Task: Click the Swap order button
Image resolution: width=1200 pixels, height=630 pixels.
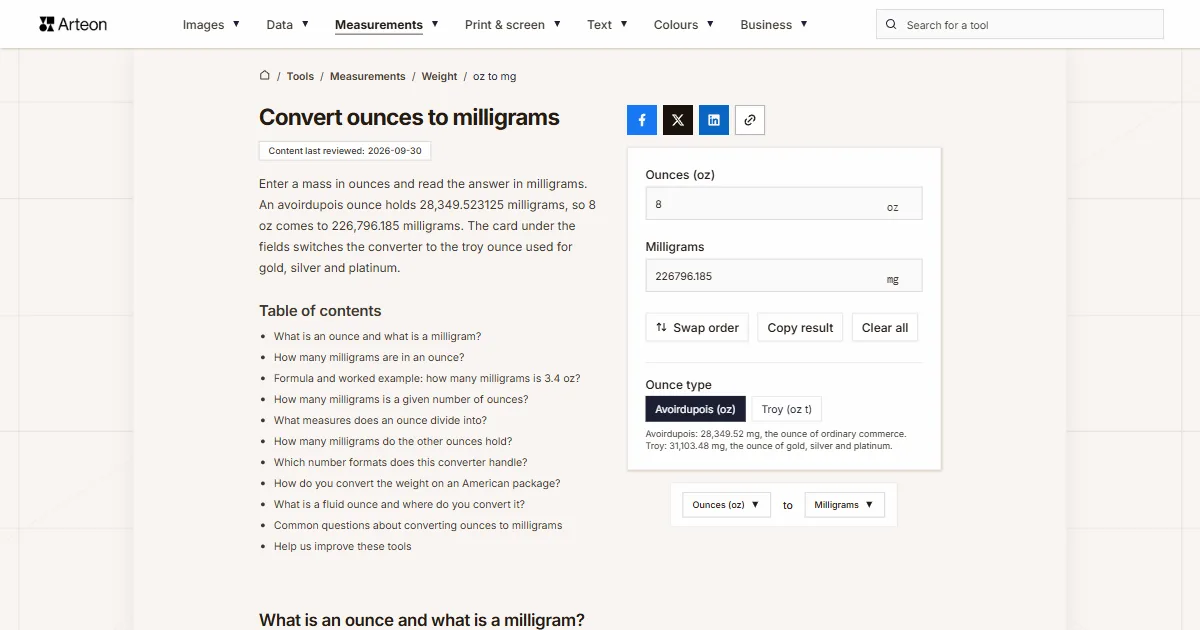Action: (697, 328)
